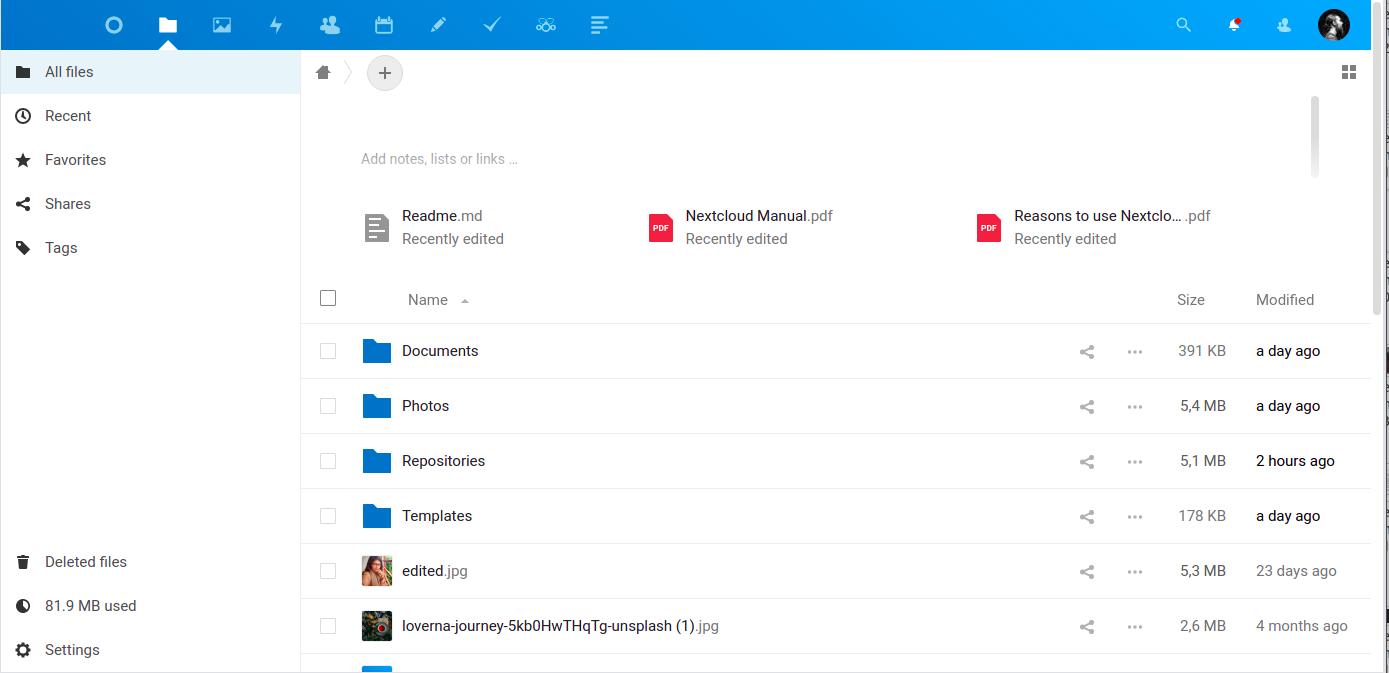Open the Files app icon
The image size is (1389, 673).
(168, 25)
